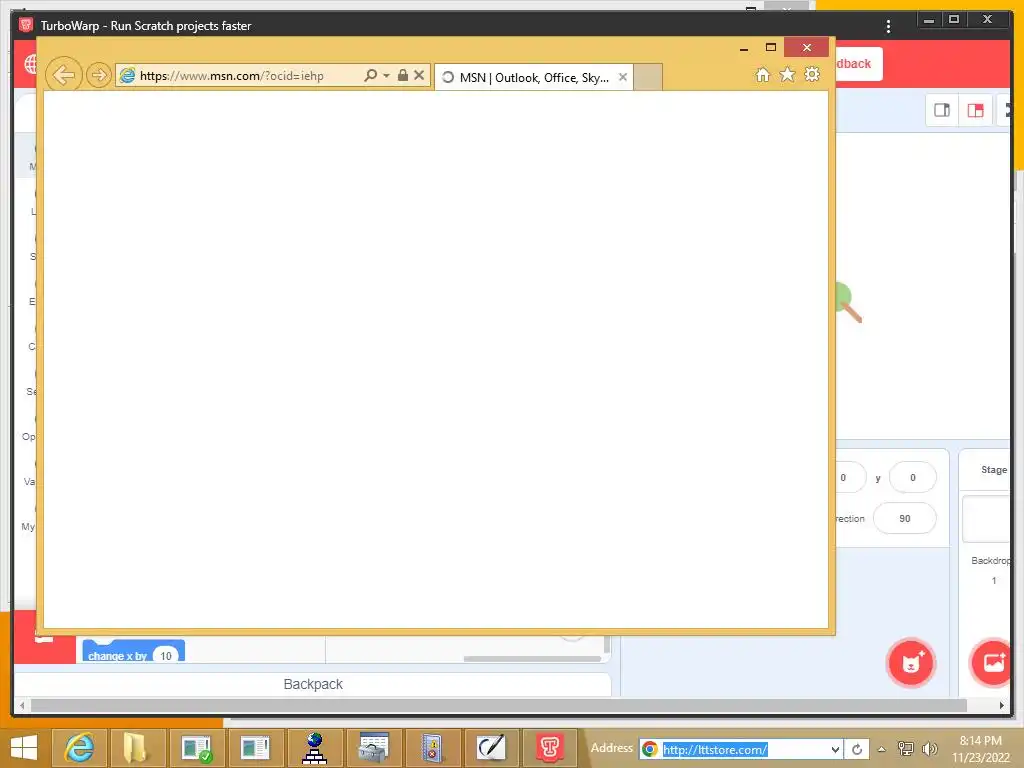The height and width of the screenshot is (768, 1024).
Task: Open the Windows Start button
Action: point(24,748)
